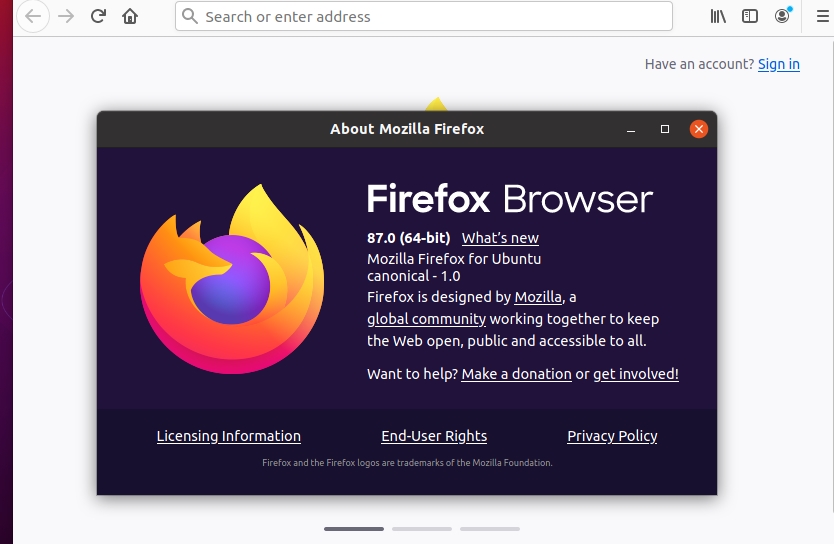Screen dimensions: 834x544
Task: Open the Firefox home page icon
Action: pos(130,16)
